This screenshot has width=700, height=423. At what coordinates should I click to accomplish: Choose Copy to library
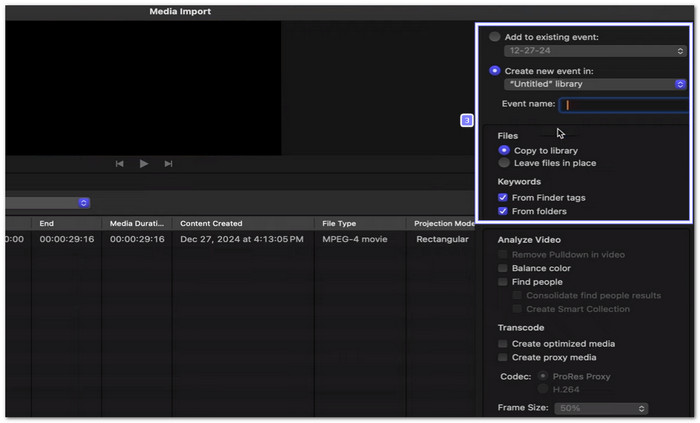point(504,150)
